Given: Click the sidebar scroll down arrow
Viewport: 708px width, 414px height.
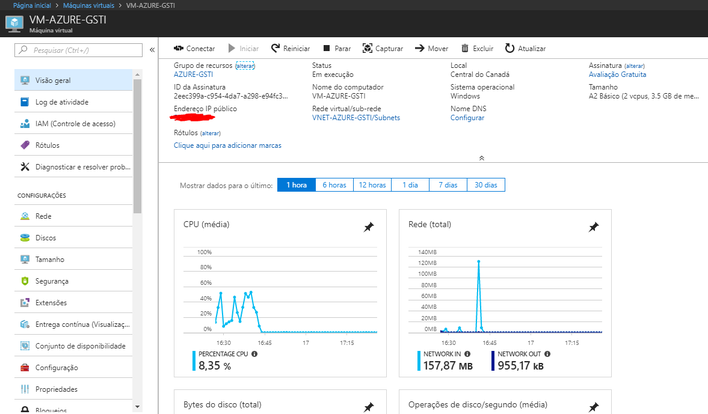Looking at the screenshot, I should [x=137, y=407].
